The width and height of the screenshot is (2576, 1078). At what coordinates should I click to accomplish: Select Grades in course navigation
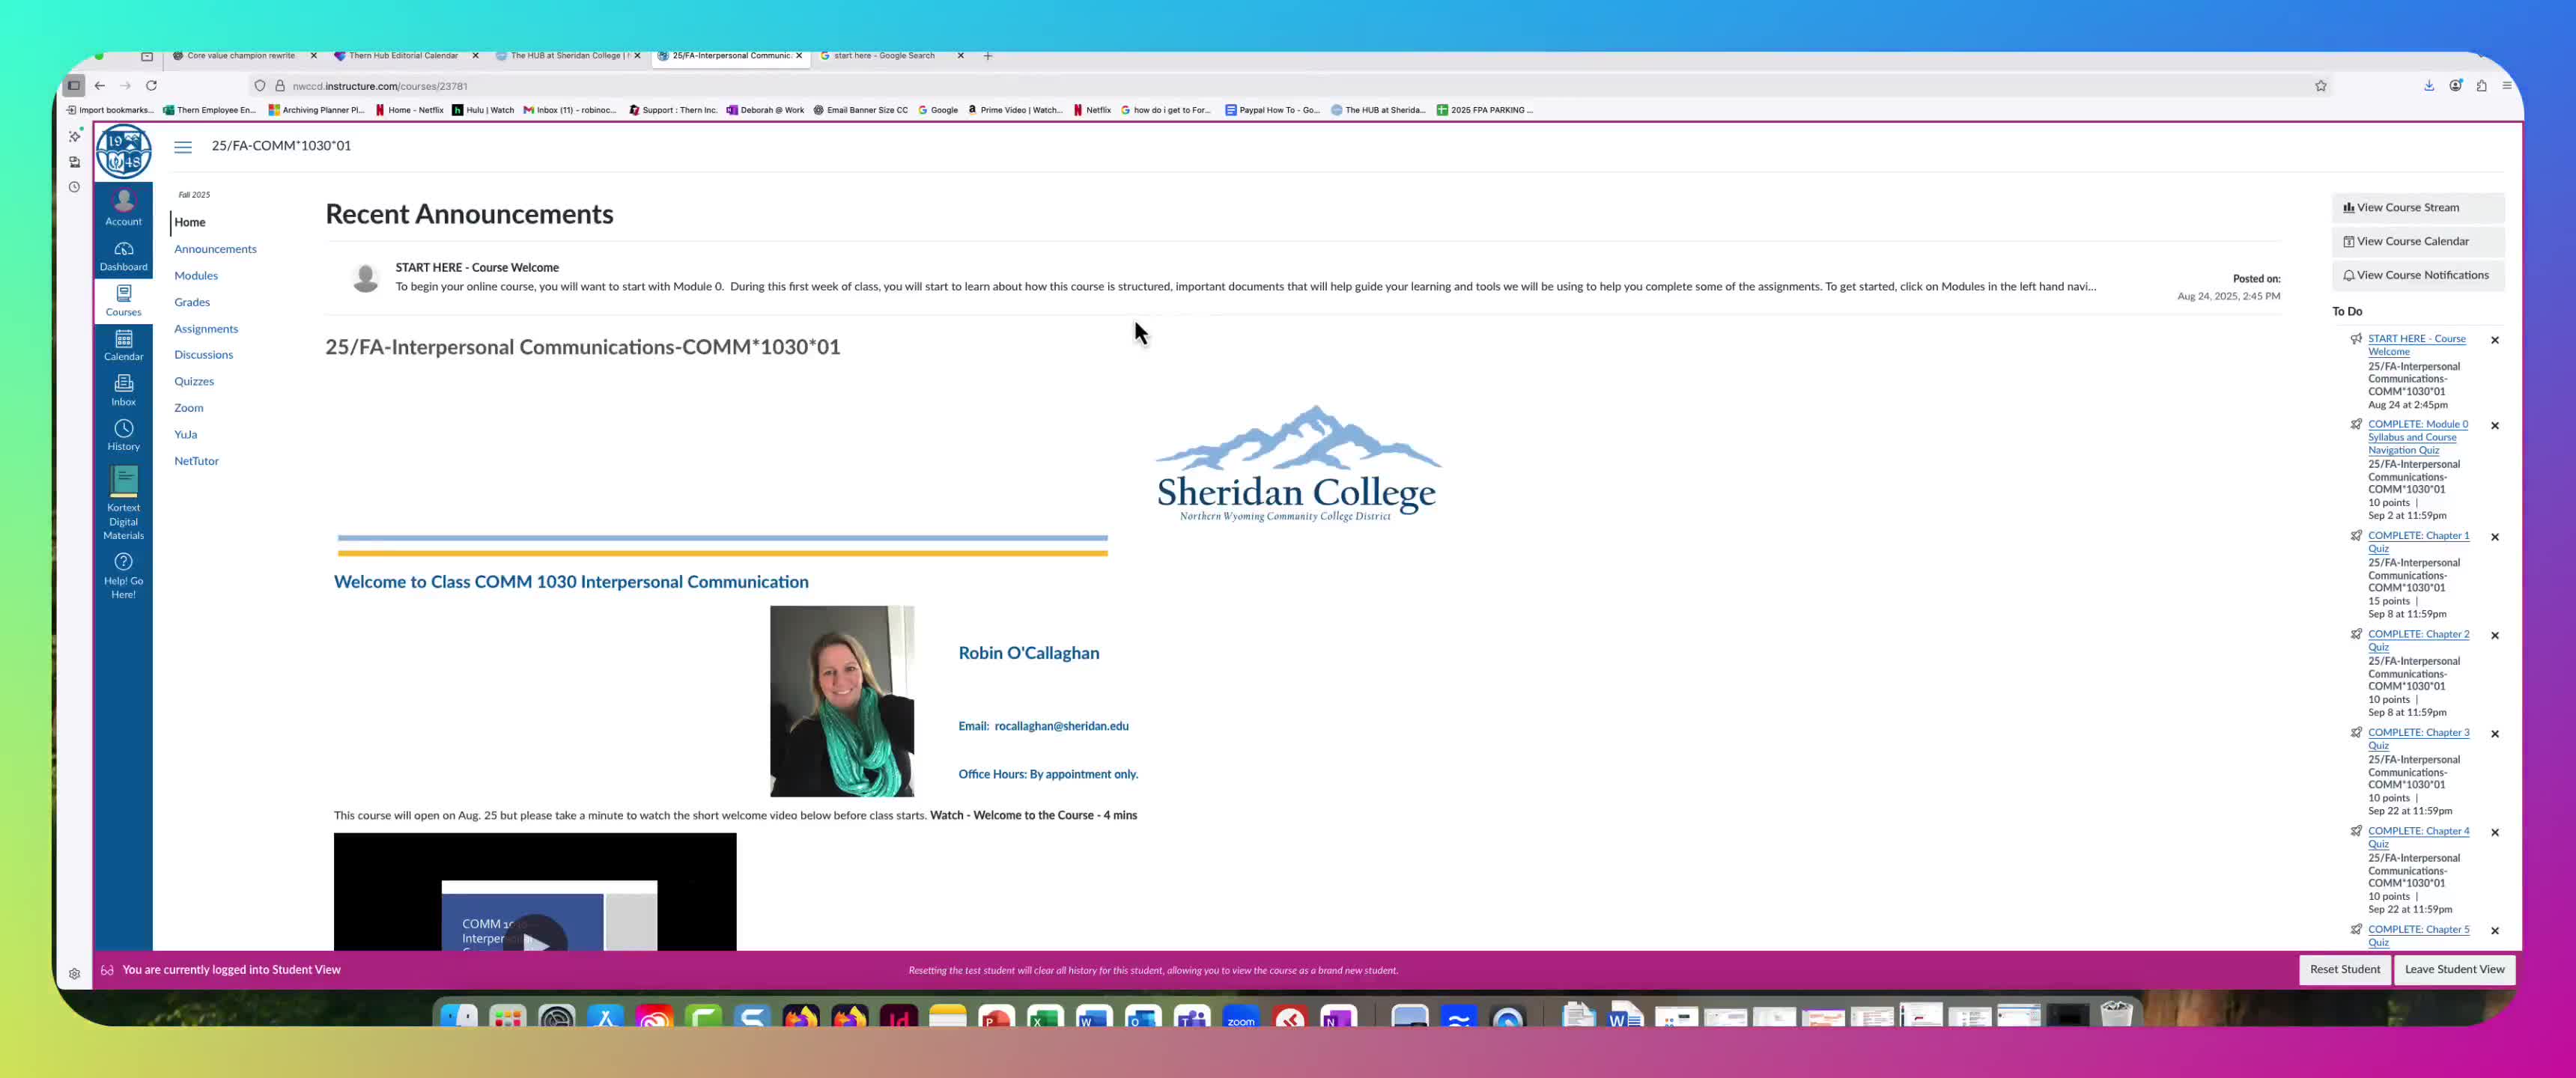pos(192,302)
